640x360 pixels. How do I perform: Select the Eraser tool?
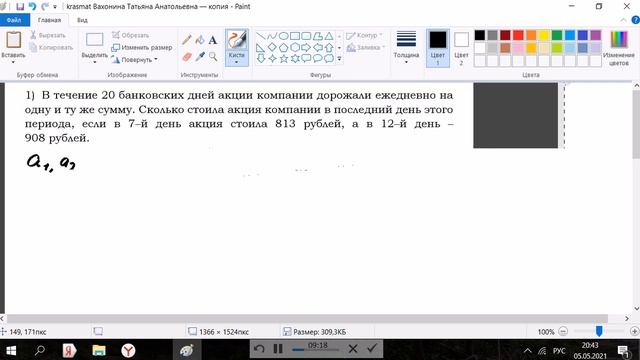point(187,57)
